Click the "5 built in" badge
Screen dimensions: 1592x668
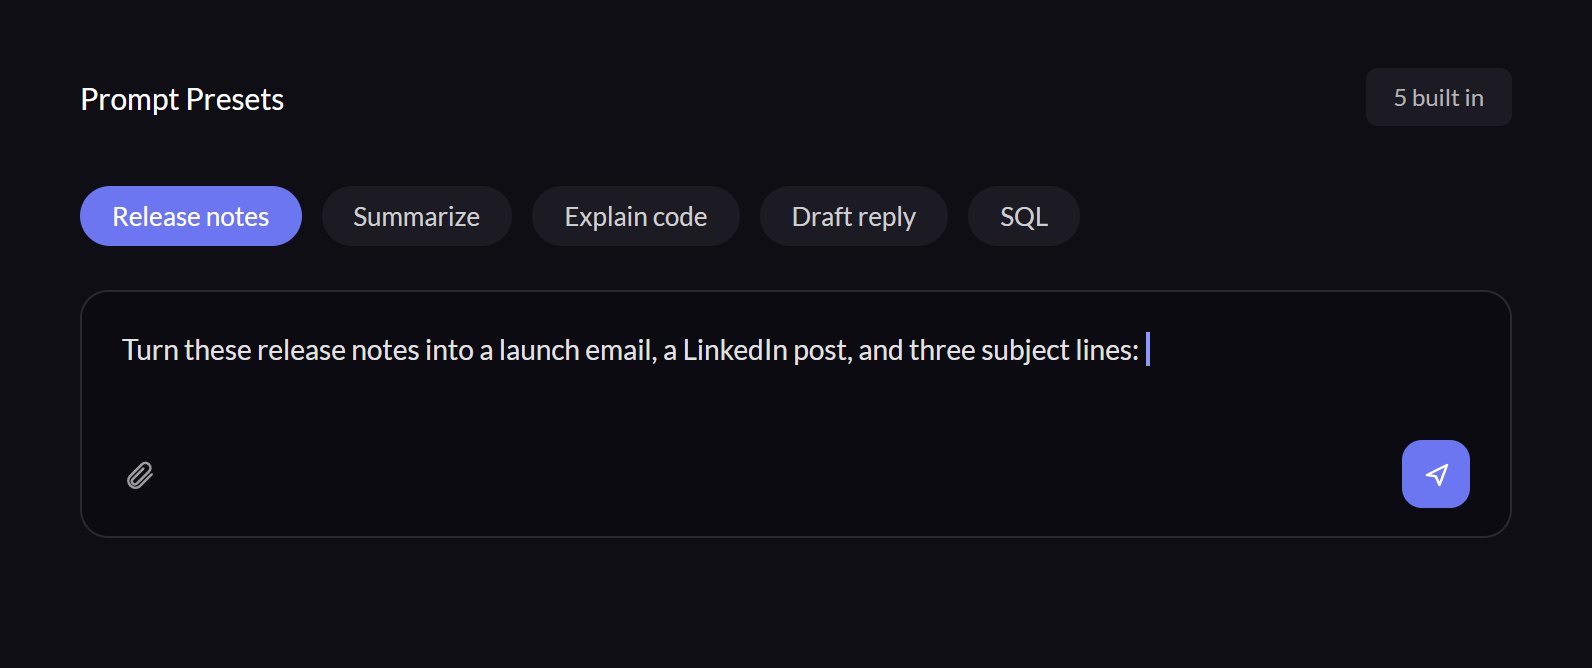1439,97
